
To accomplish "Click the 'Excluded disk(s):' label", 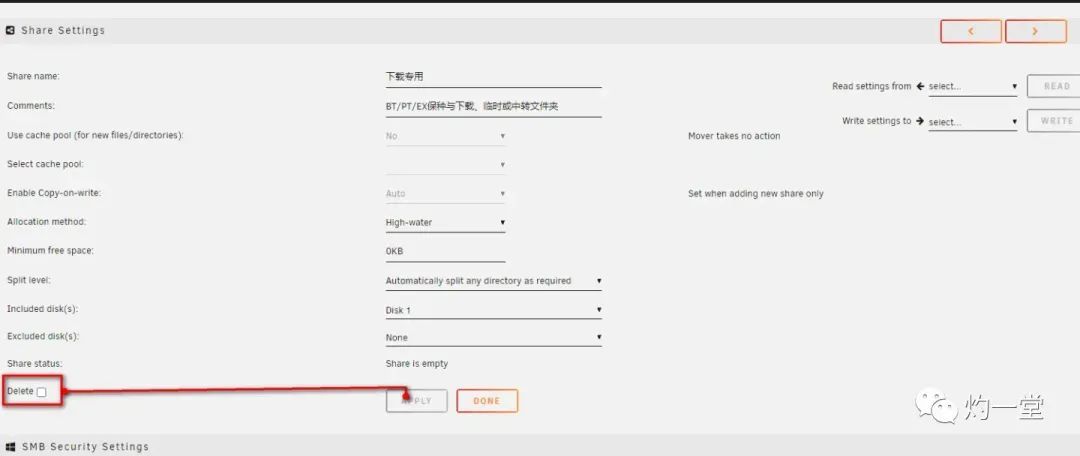I will (x=43, y=337).
